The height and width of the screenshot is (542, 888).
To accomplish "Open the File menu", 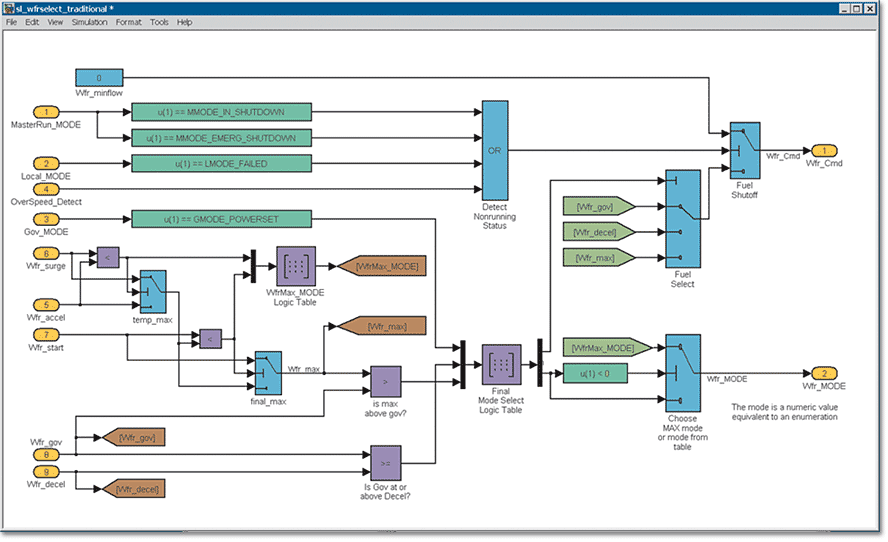I will (x=11, y=22).
